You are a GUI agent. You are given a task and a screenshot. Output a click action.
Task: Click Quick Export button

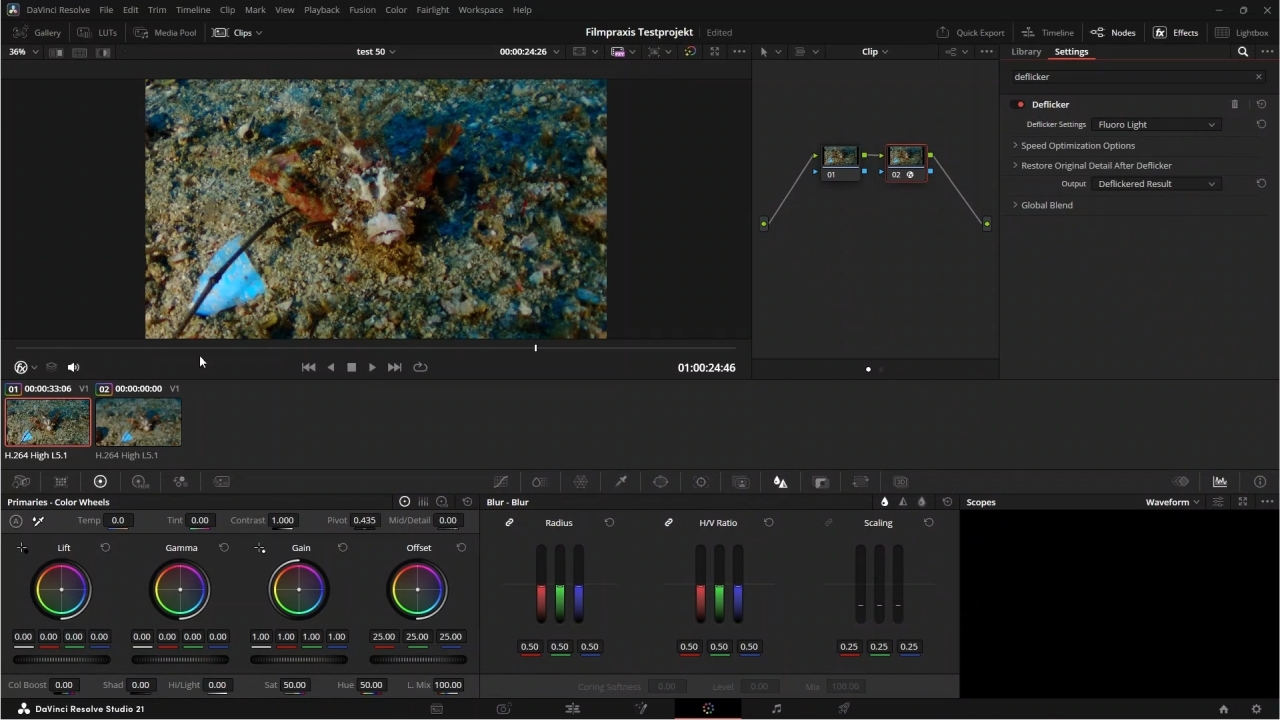pyautogui.click(x=970, y=32)
